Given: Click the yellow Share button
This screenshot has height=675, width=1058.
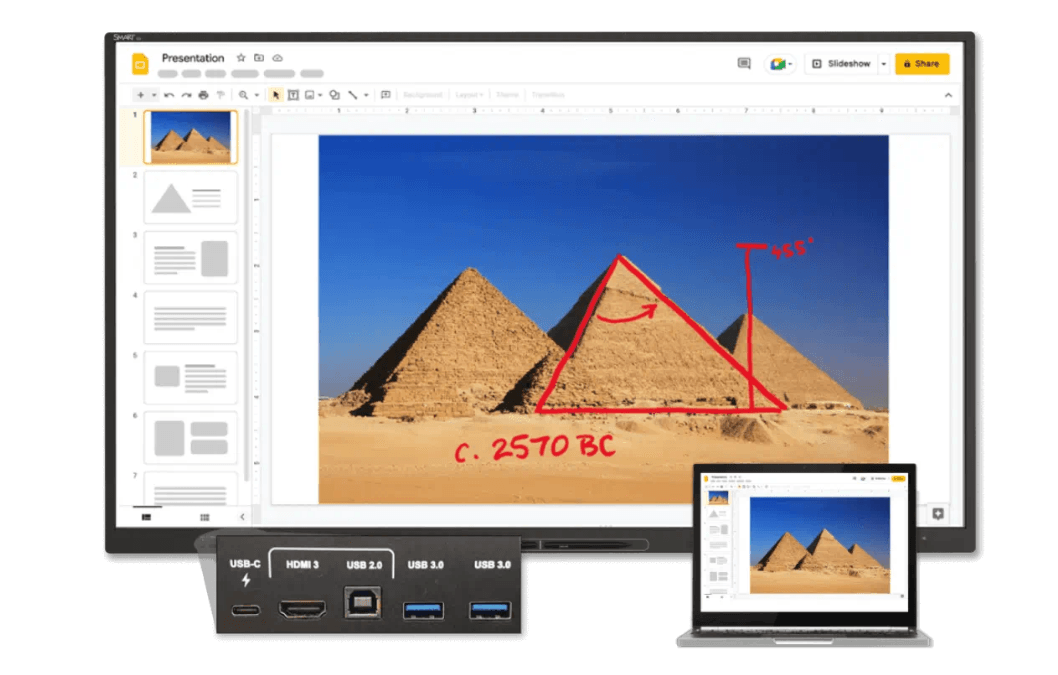Looking at the screenshot, I should pyautogui.click(x=921, y=64).
